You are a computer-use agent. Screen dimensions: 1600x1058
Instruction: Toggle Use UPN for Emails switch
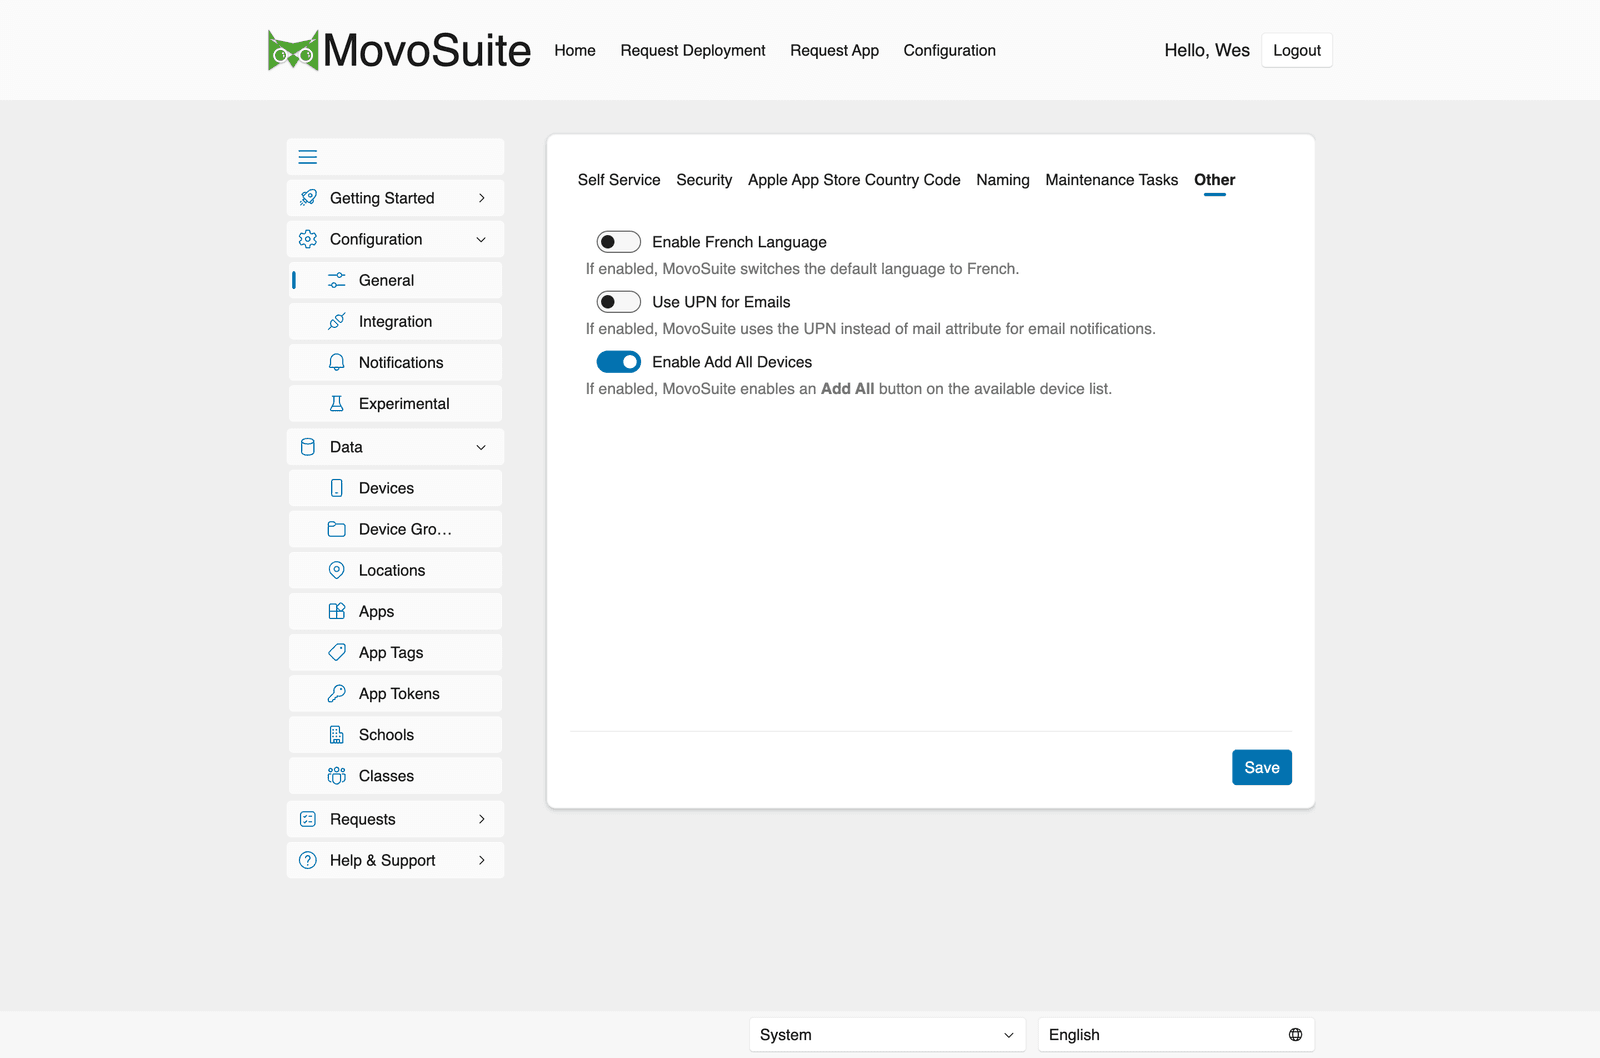coord(618,302)
